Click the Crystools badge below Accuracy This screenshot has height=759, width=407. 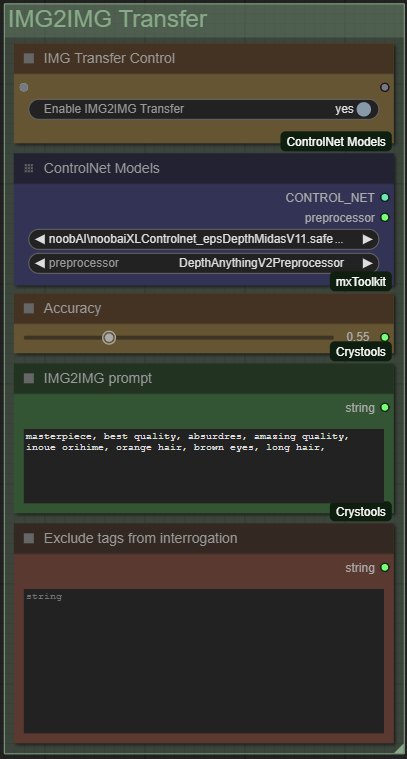[x=361, y=351]
